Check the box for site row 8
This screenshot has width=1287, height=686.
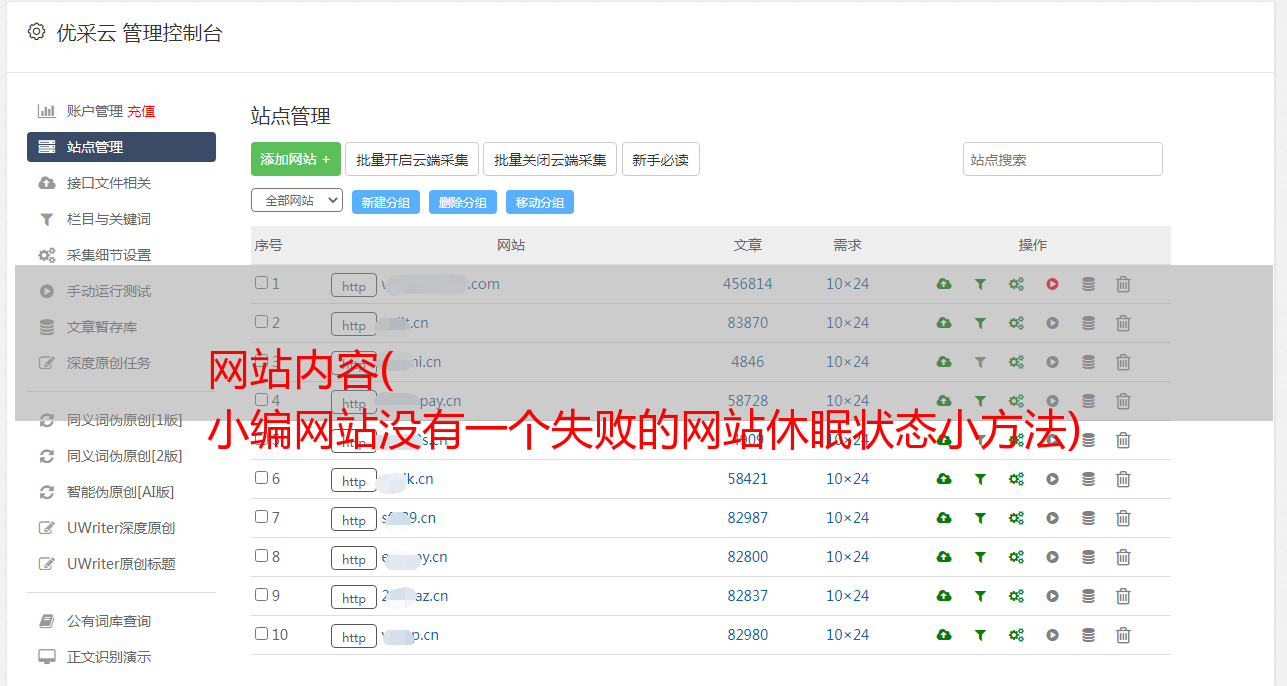click(261, 556)
